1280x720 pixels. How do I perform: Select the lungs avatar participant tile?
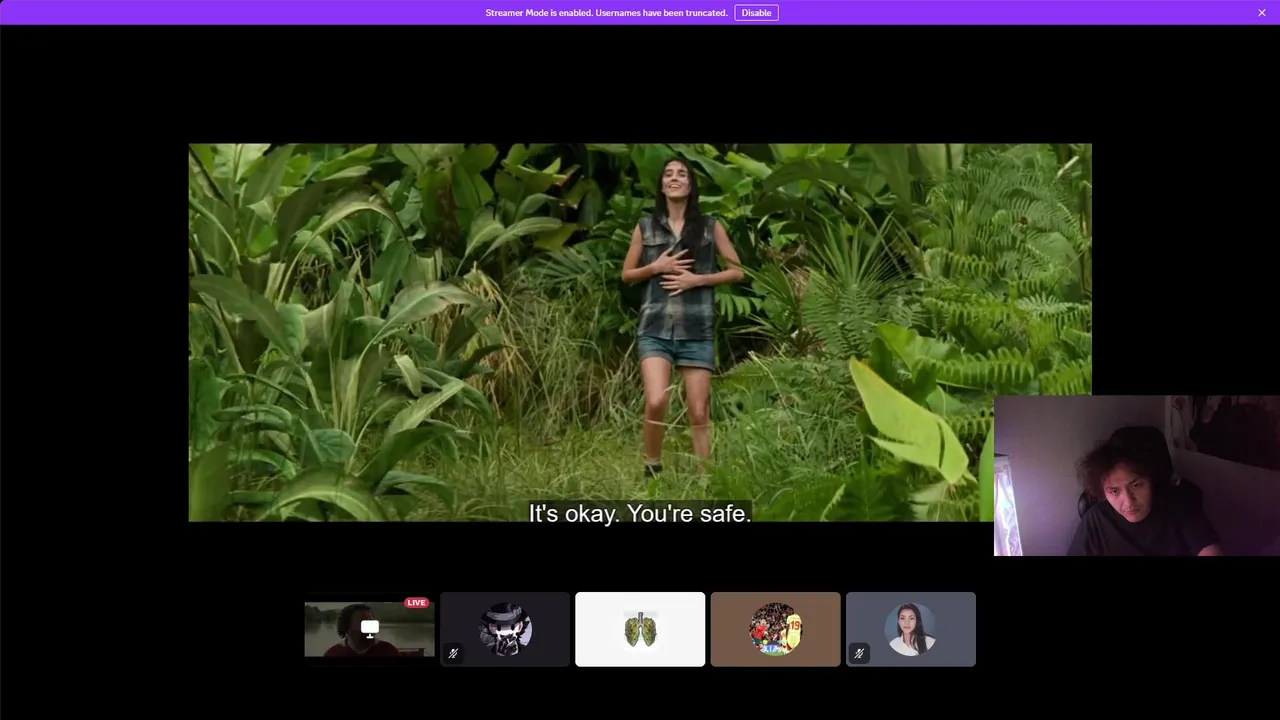click(x=640, y=629)
